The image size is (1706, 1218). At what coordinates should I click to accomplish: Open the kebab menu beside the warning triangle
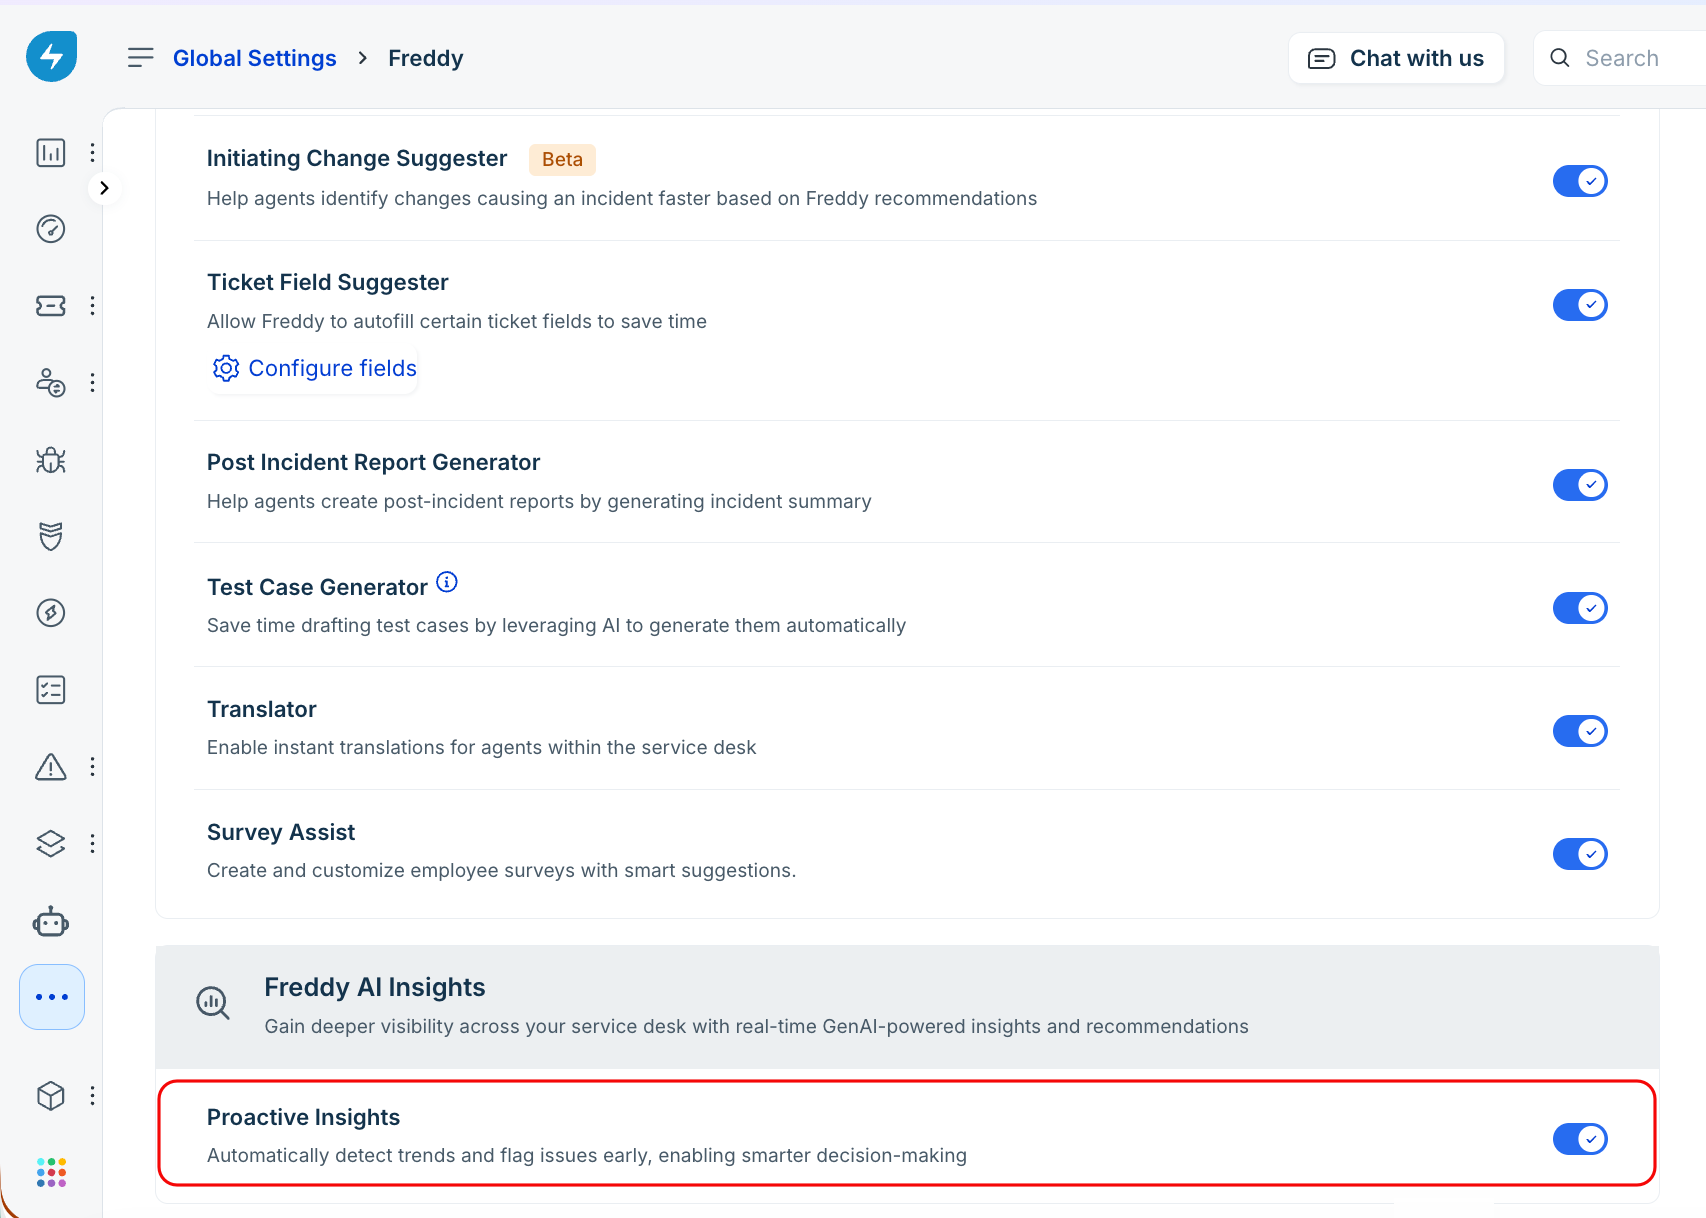(x=92, y=767)
